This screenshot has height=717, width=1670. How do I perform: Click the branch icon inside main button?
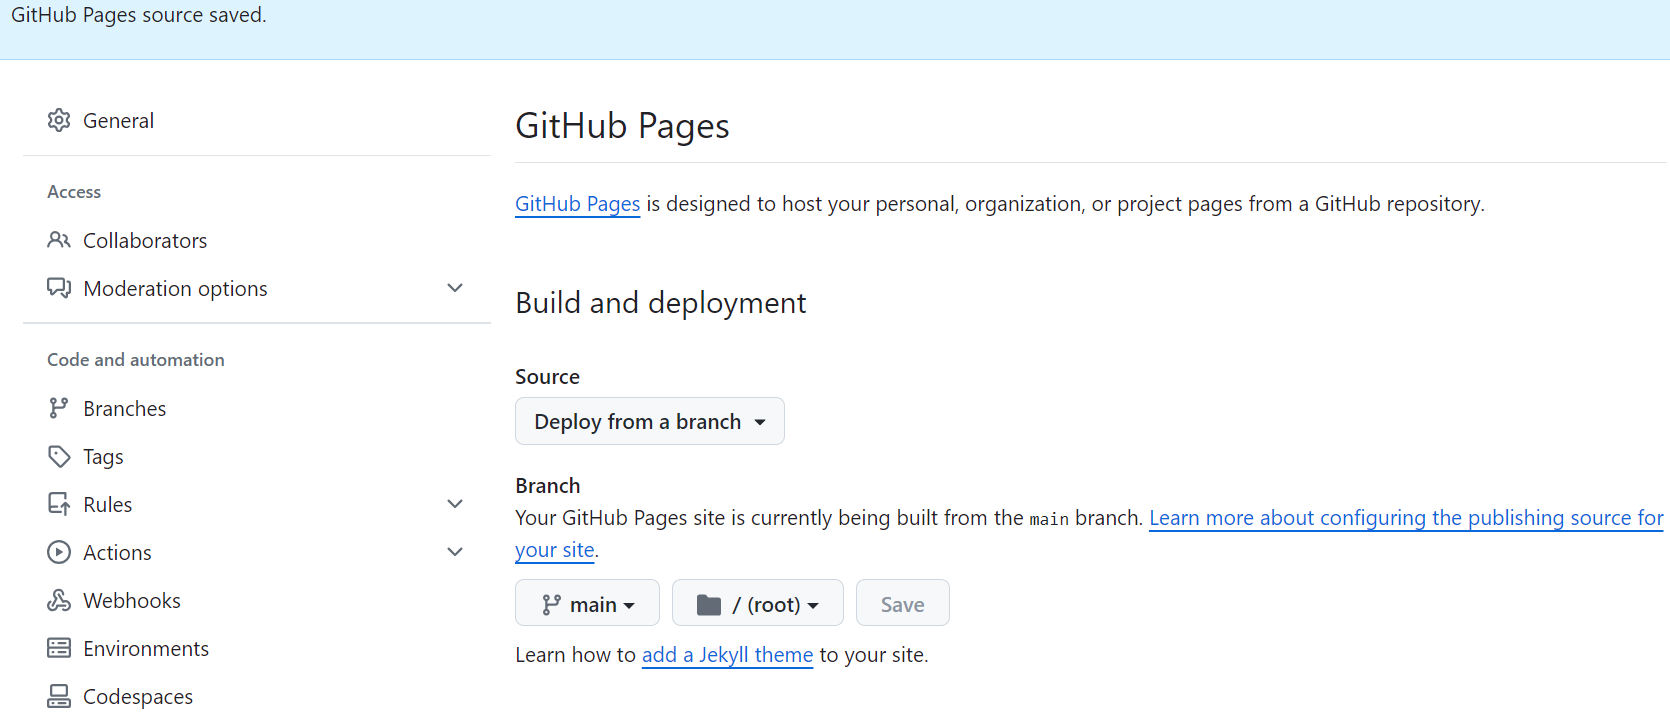coord(551,604)
